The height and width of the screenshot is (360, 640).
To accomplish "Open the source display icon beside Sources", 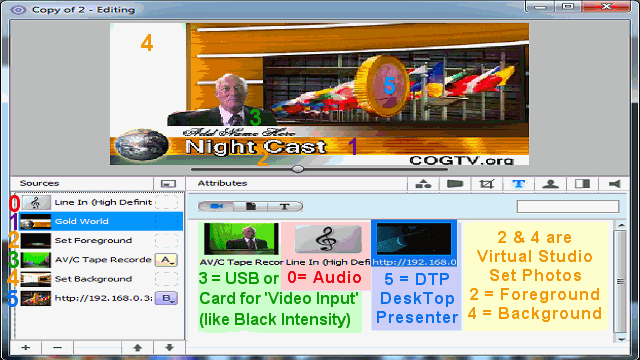I will [x=168, y=184].
